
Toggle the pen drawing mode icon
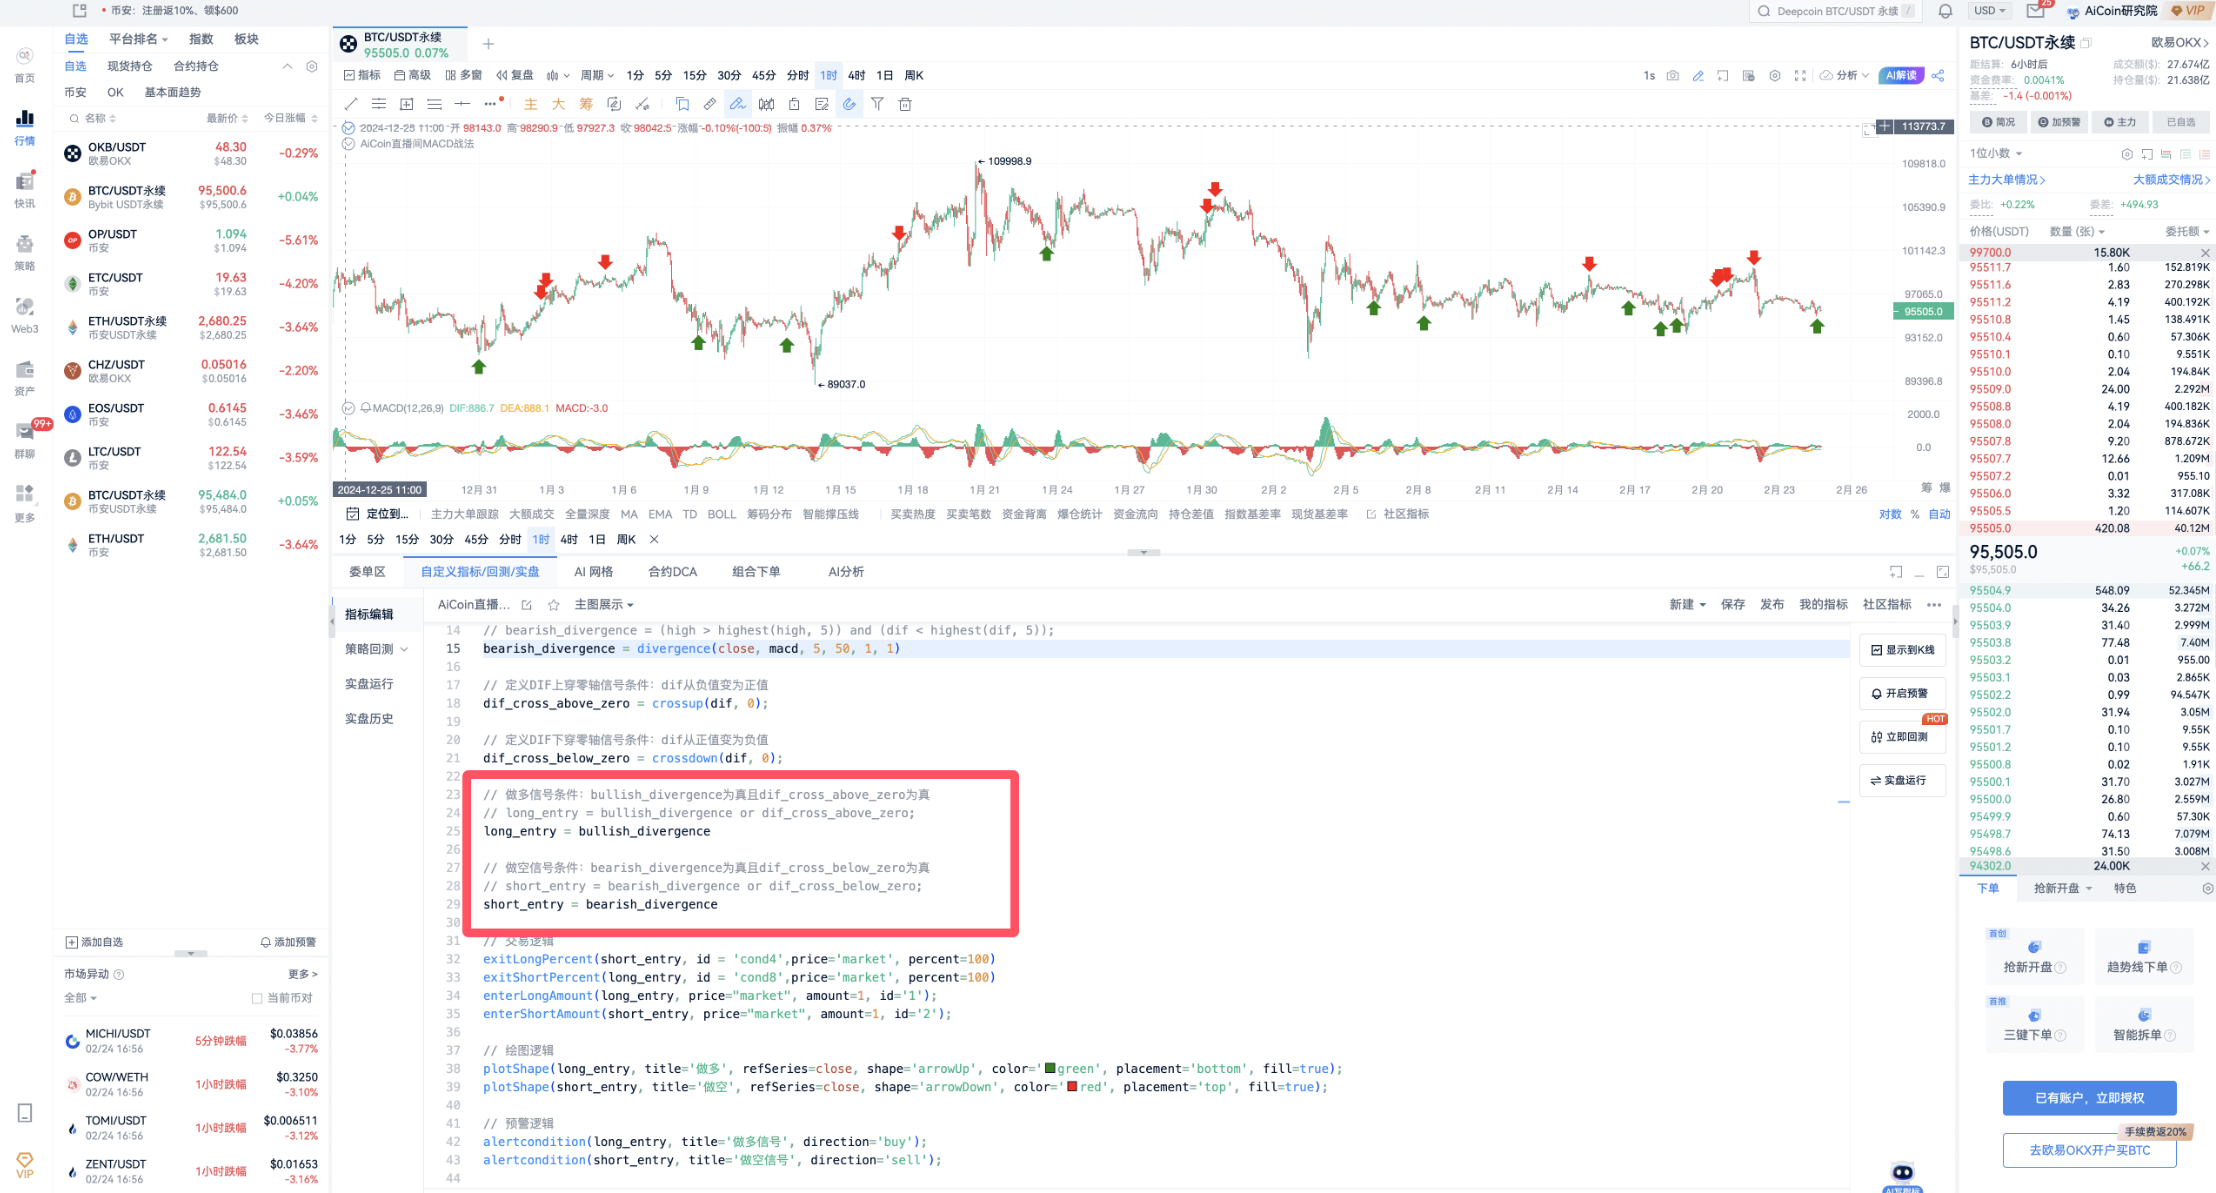(x=737, y=104)
